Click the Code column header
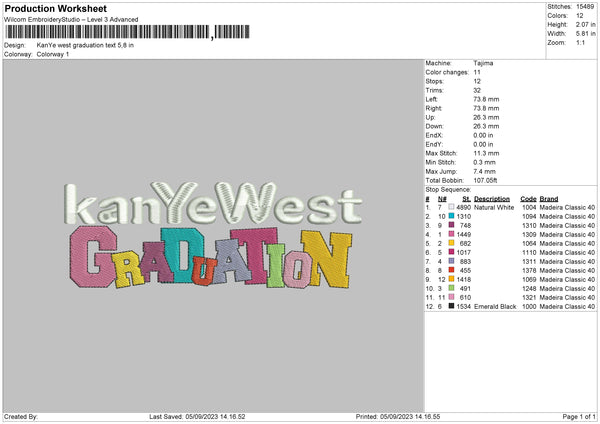The width and height of the screenshot is (600, 424). click(528, 198)
